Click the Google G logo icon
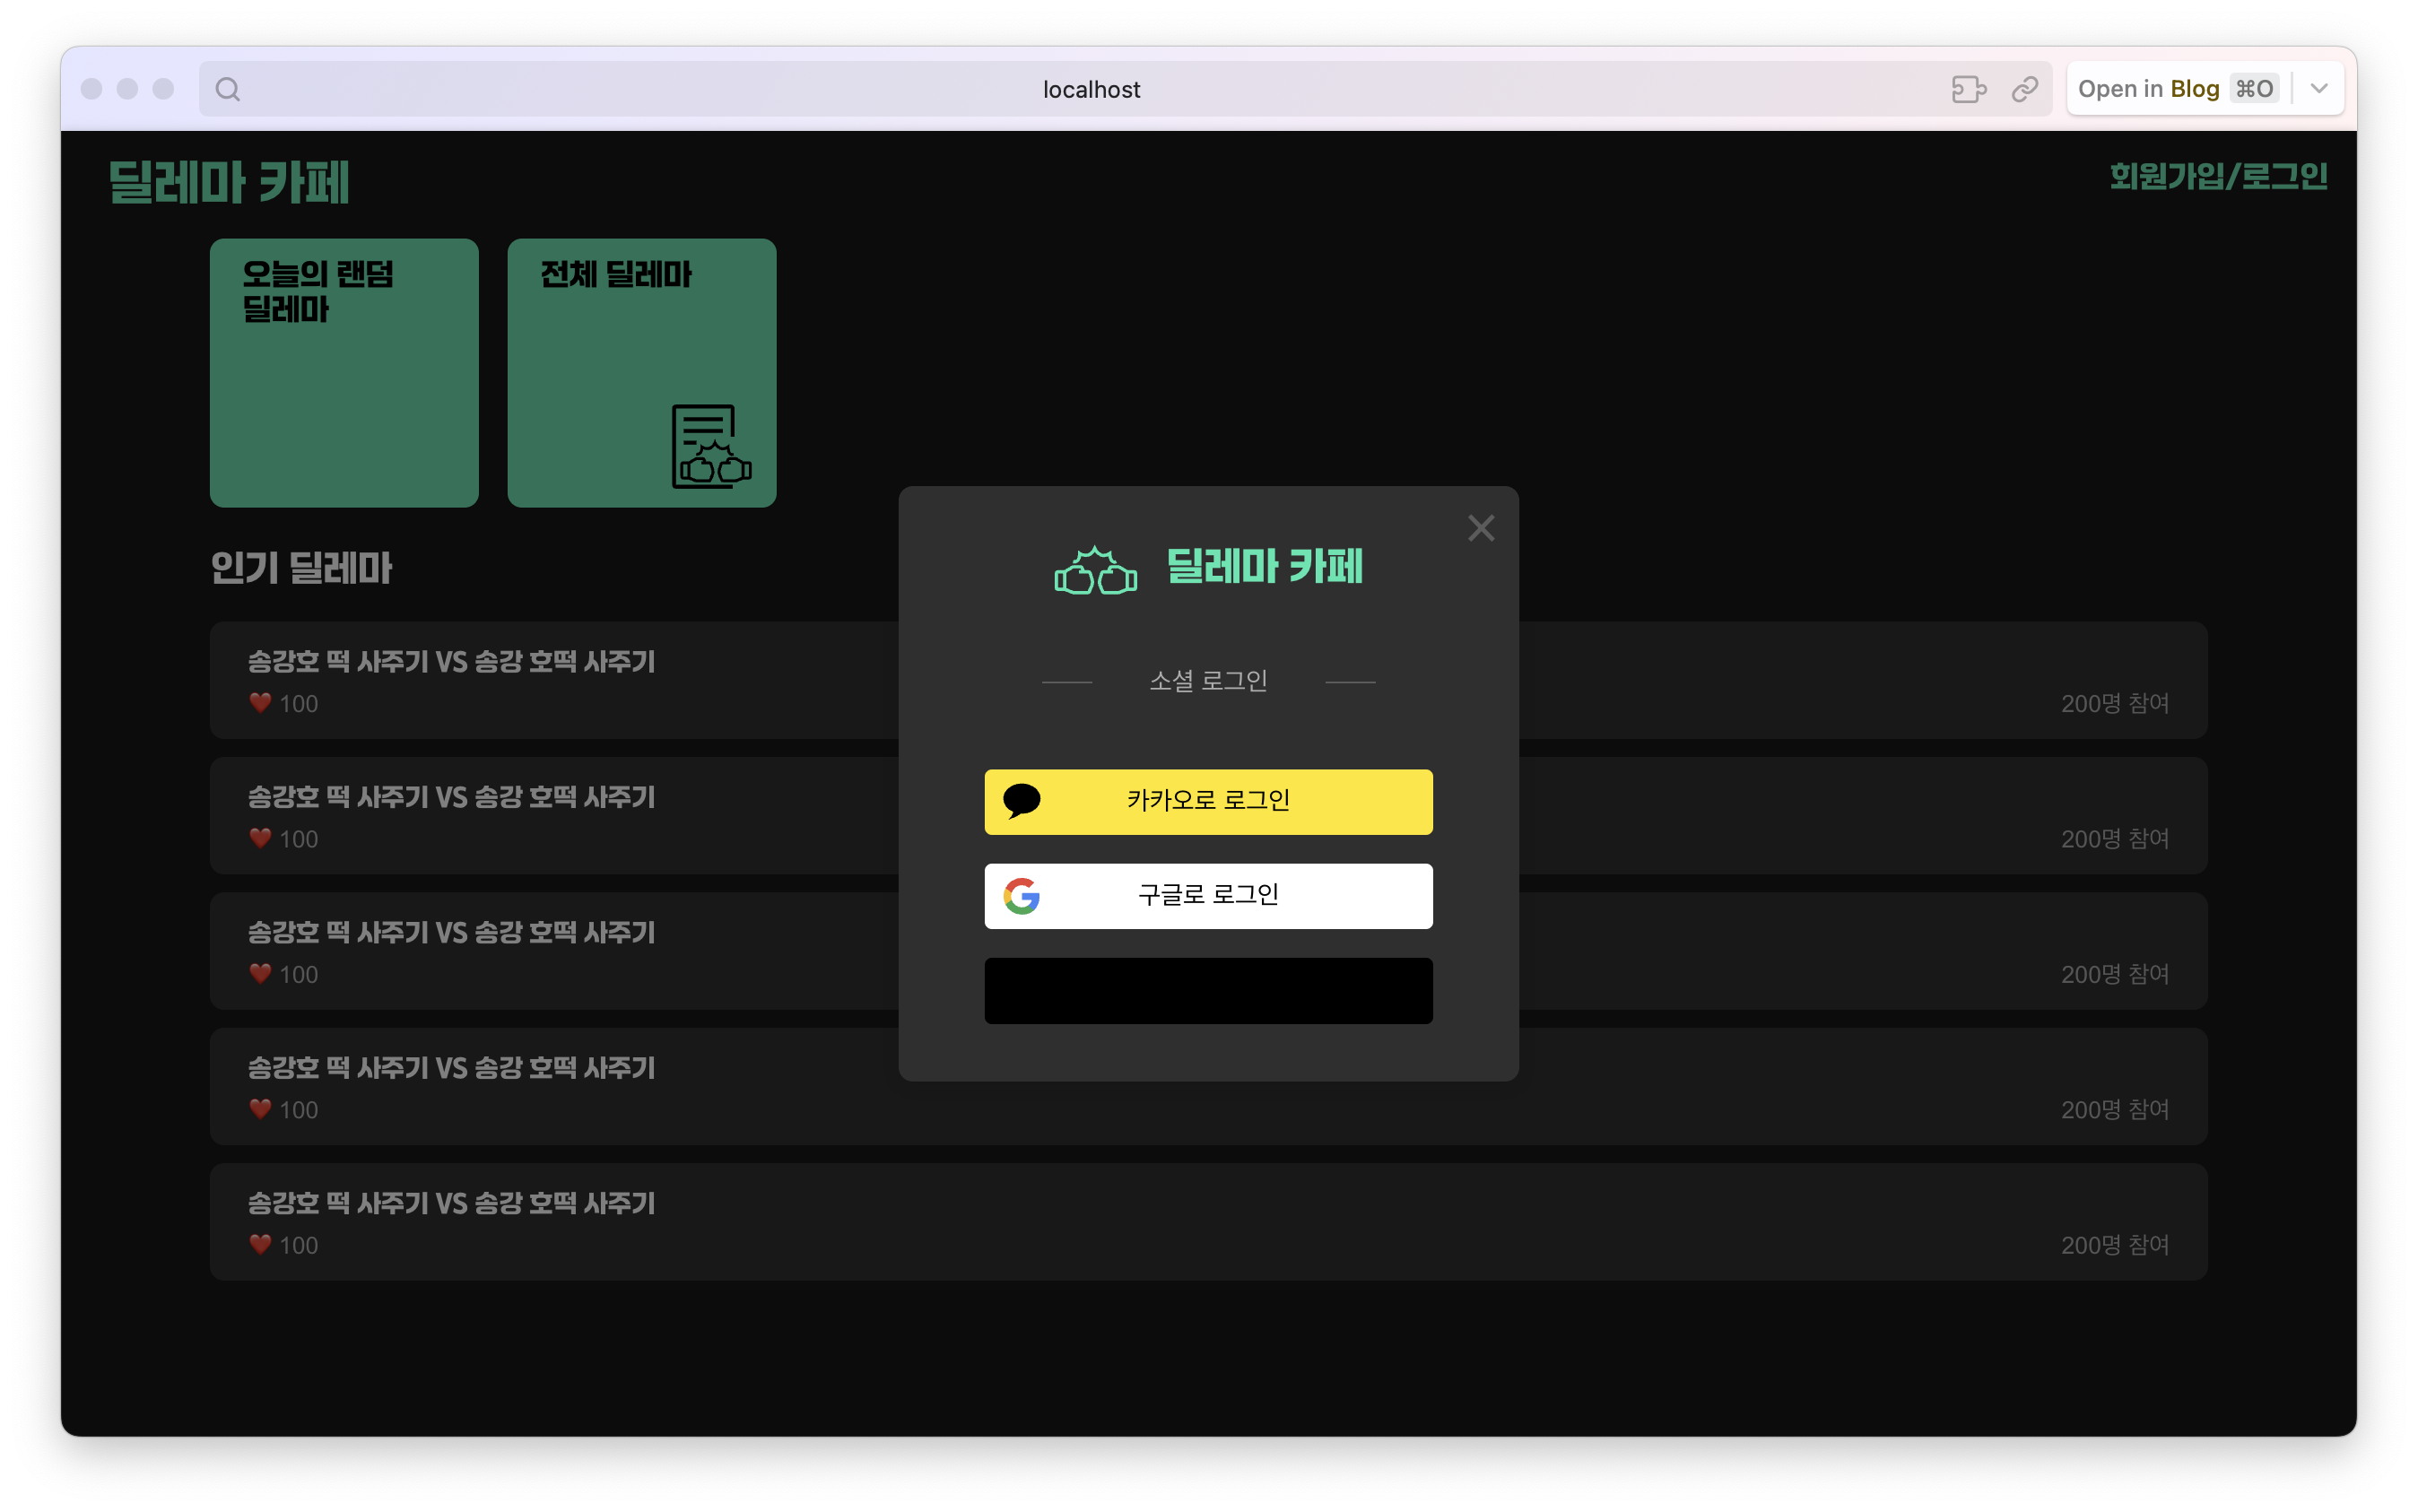The image size is (2418, 1512). tap(1021, 896)
